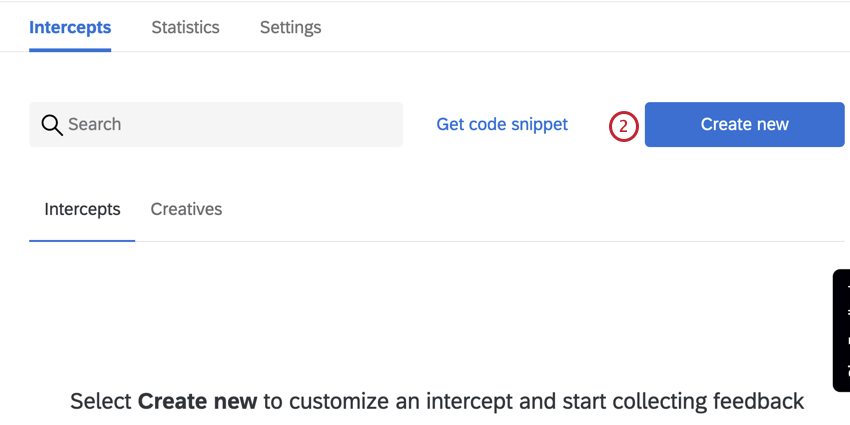This screenshot has width=850, height=425.
Task: Start a new intercept with Create new
Action: [744, 124]
